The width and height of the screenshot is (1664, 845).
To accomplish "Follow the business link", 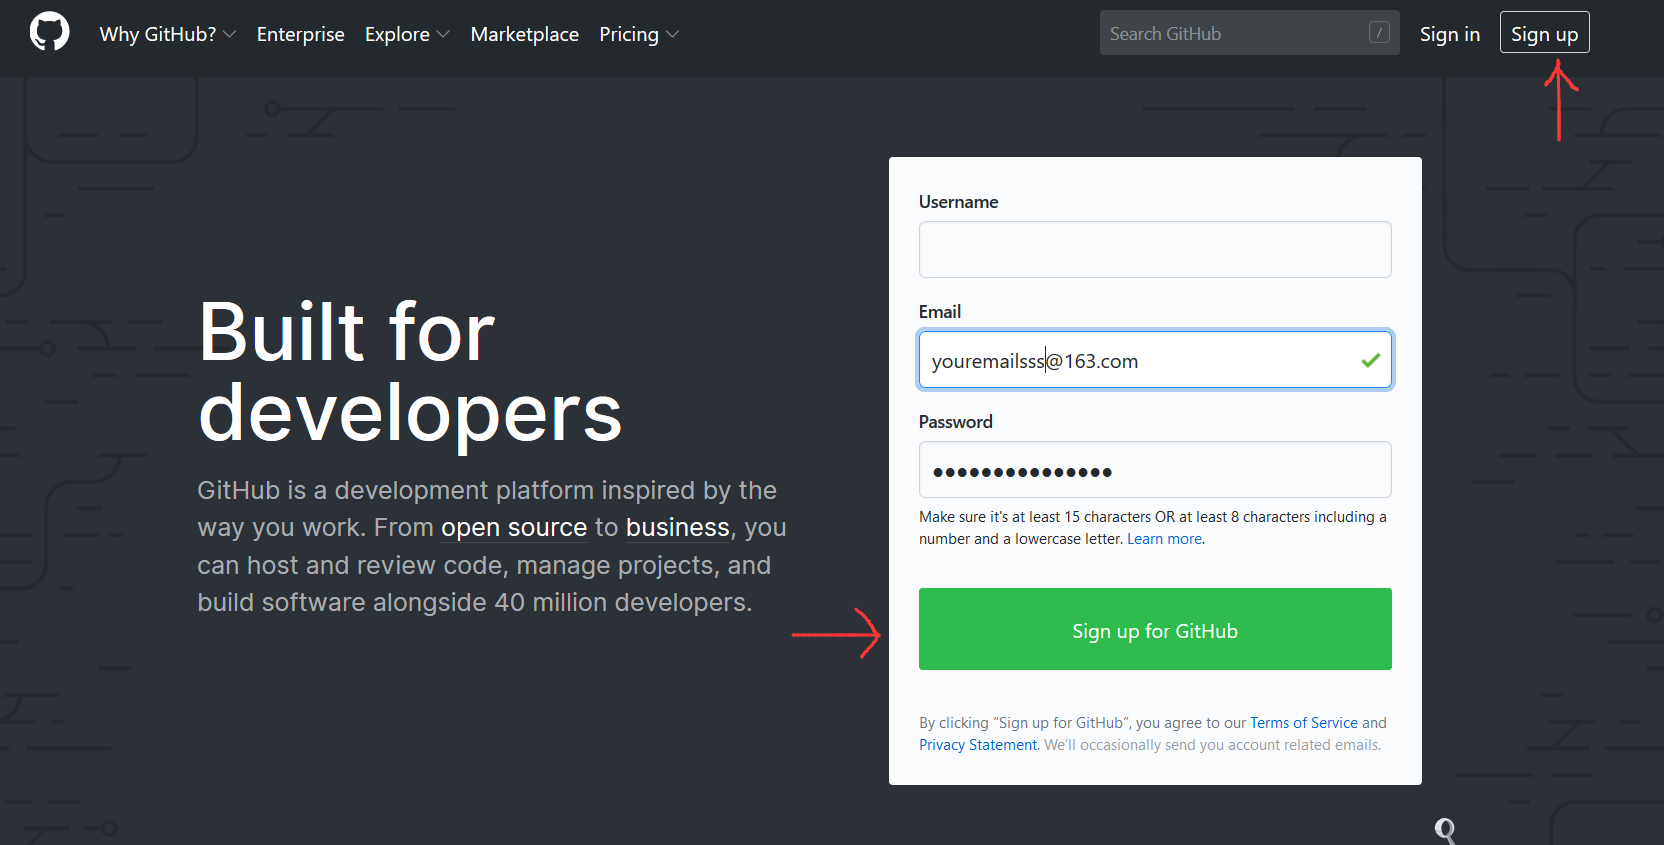I will pos(678,527).
